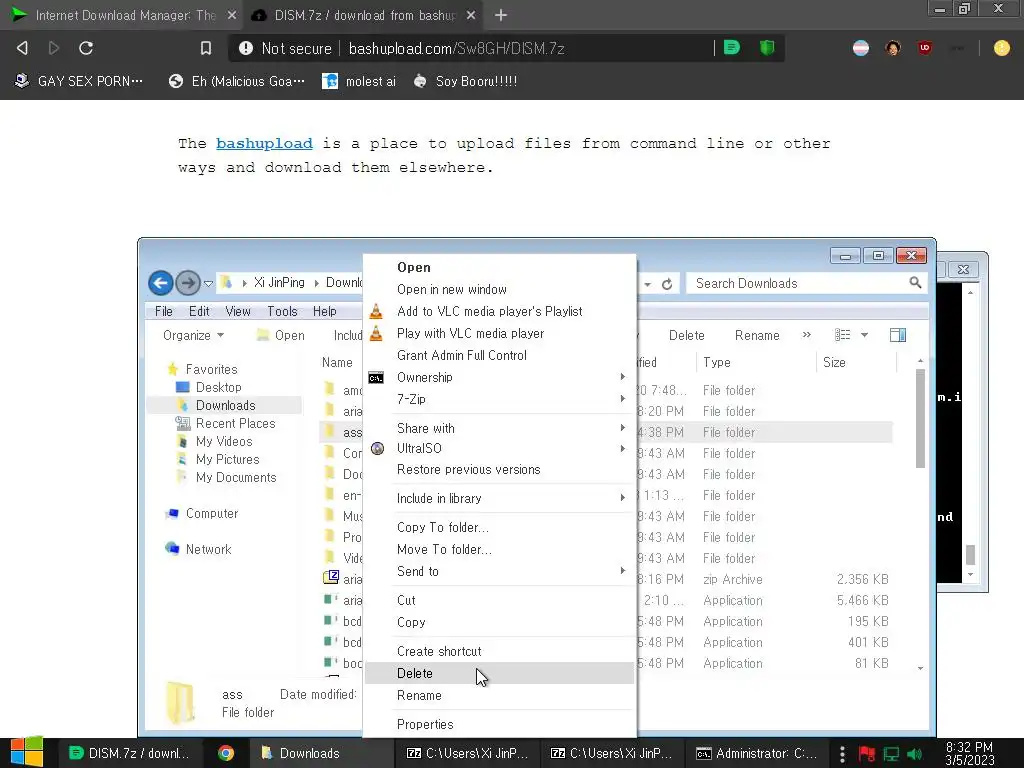
Task: Expand the UltraISO submenu
Action: point(500,449)
